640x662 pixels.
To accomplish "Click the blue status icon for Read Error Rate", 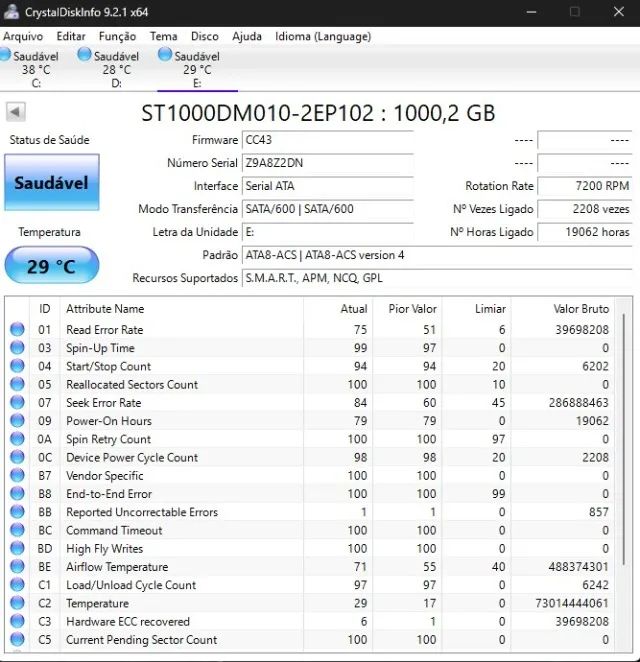I will (17, 329).
